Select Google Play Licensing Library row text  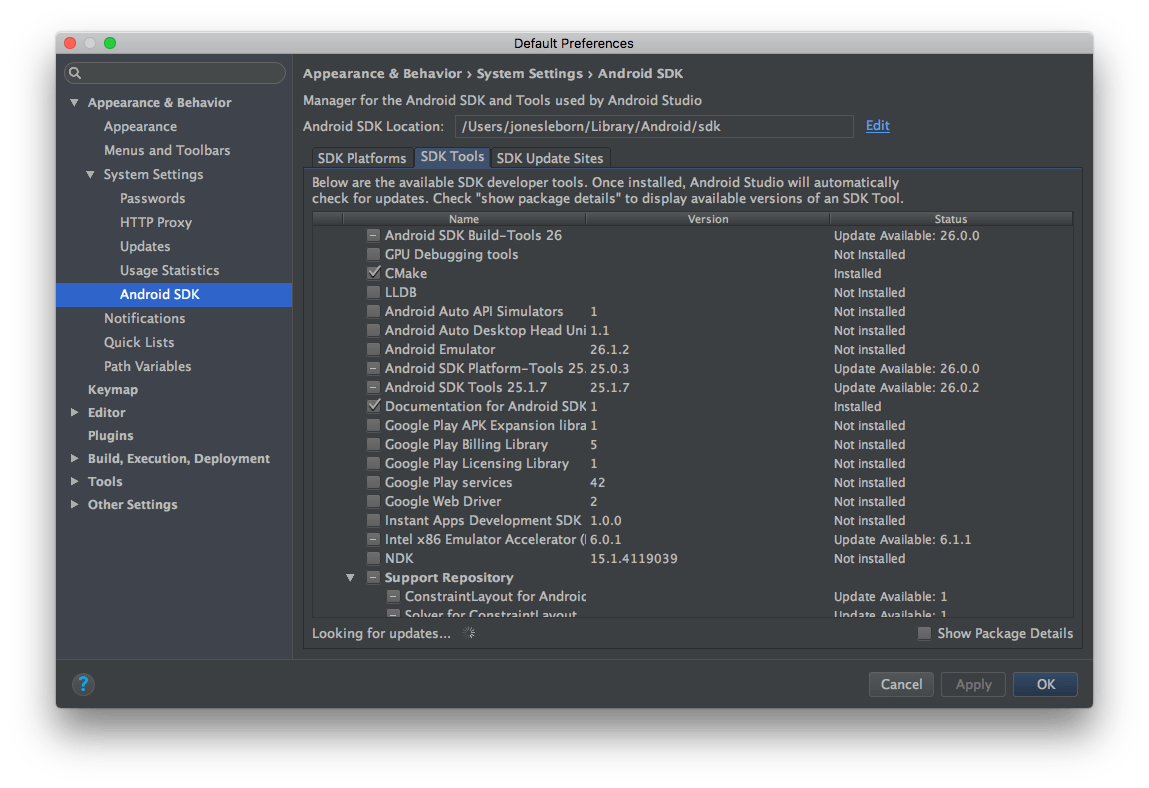tap(477, 463)
